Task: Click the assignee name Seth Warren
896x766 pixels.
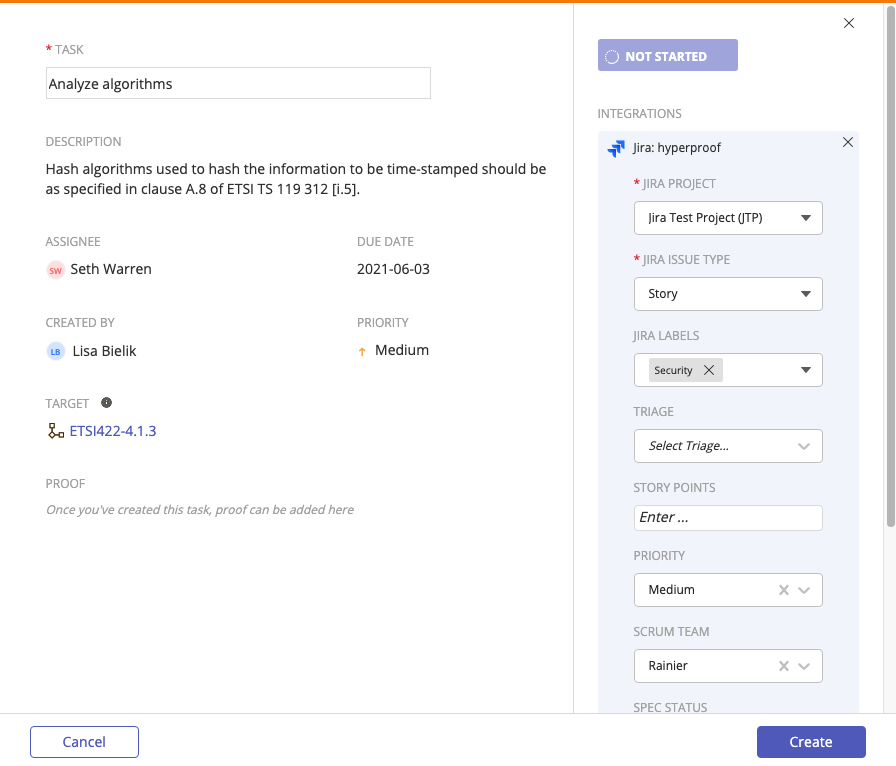Action: tap(111, 269)
